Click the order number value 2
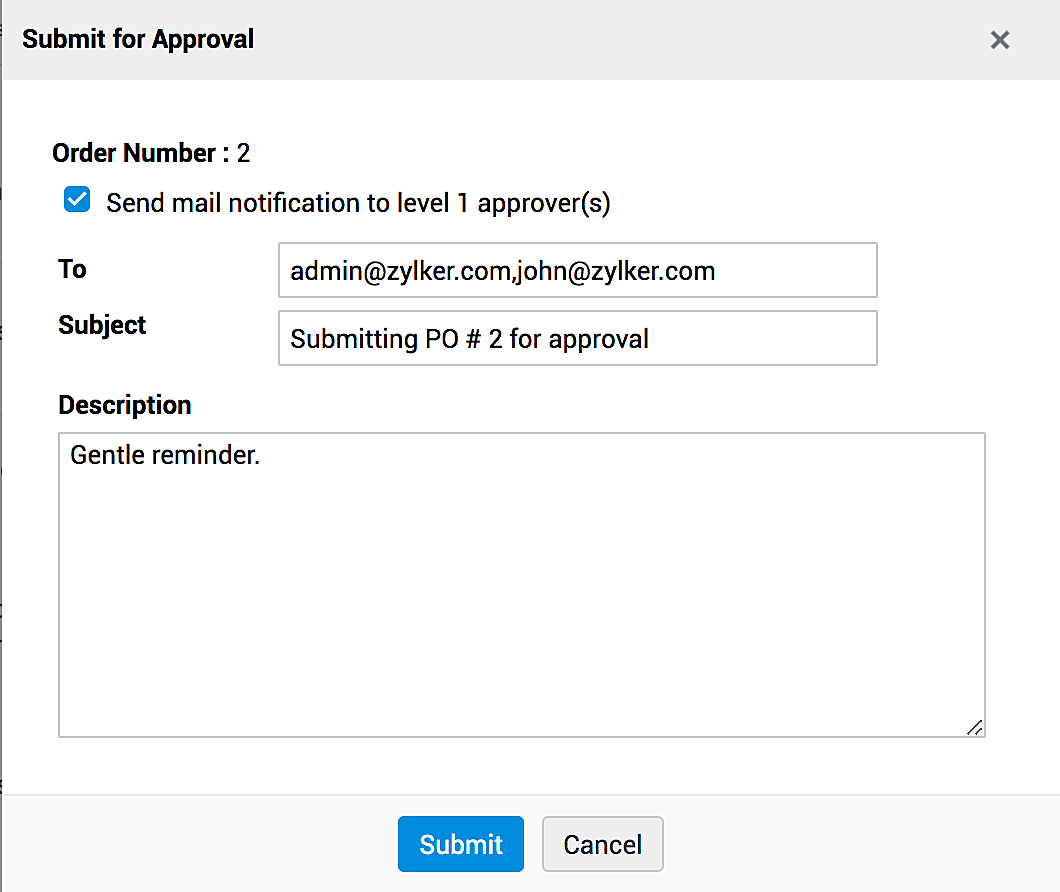1060x892 pixels. tap(243, 153)
